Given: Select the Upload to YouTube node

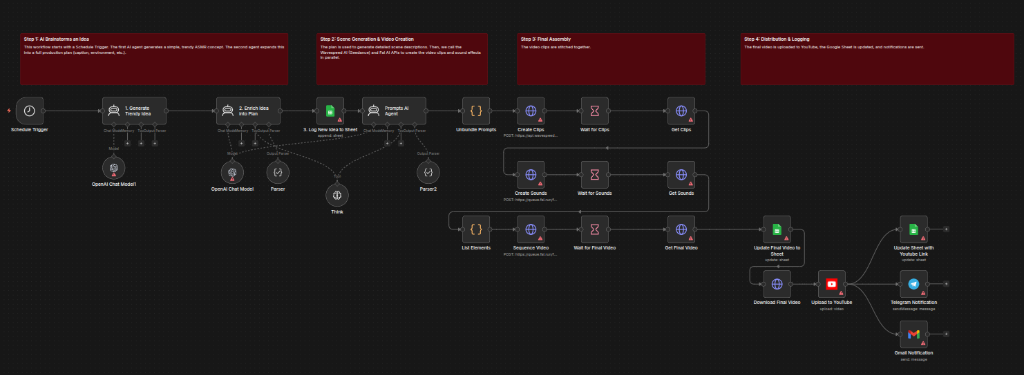Looking at the screenshot, I should tap(832, 284).
